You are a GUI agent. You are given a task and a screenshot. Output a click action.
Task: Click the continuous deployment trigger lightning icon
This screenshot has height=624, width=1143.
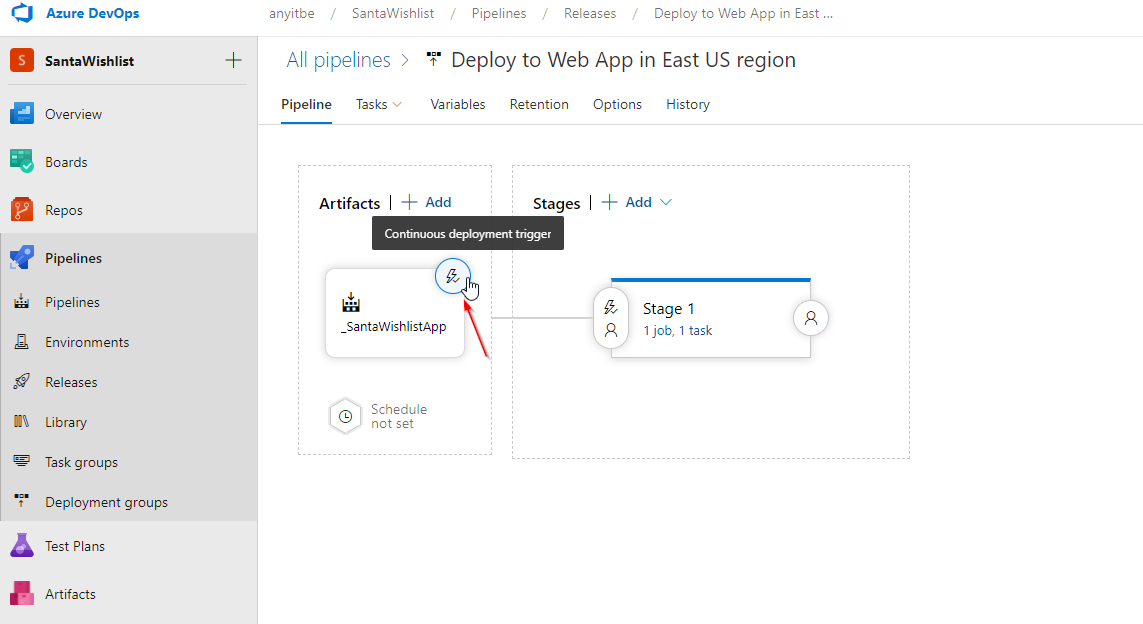(x=453, y=276)
